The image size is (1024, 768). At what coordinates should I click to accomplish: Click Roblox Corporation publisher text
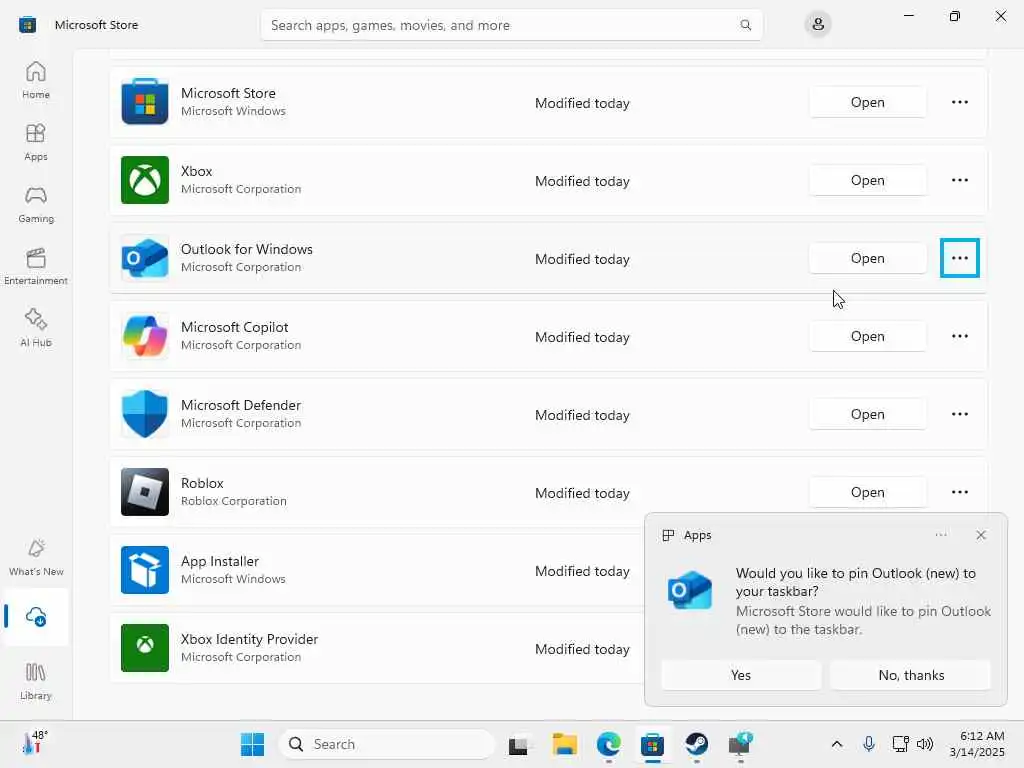pyautogui.click(x=234, y=501)
